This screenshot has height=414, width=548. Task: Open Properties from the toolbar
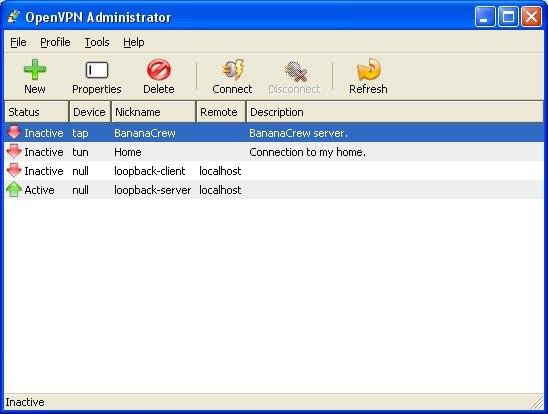coord(96,77)
